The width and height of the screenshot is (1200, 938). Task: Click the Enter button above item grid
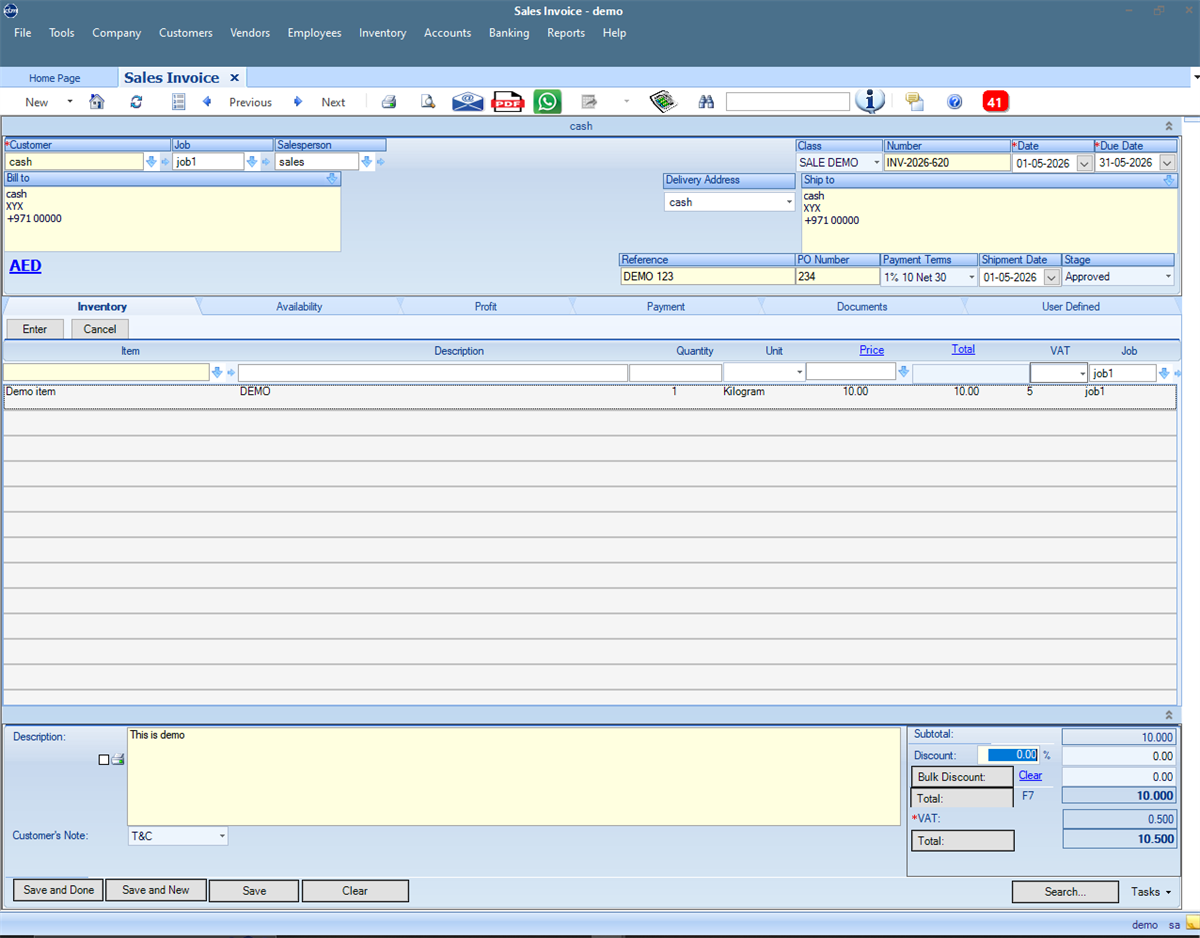coord(35,329)
